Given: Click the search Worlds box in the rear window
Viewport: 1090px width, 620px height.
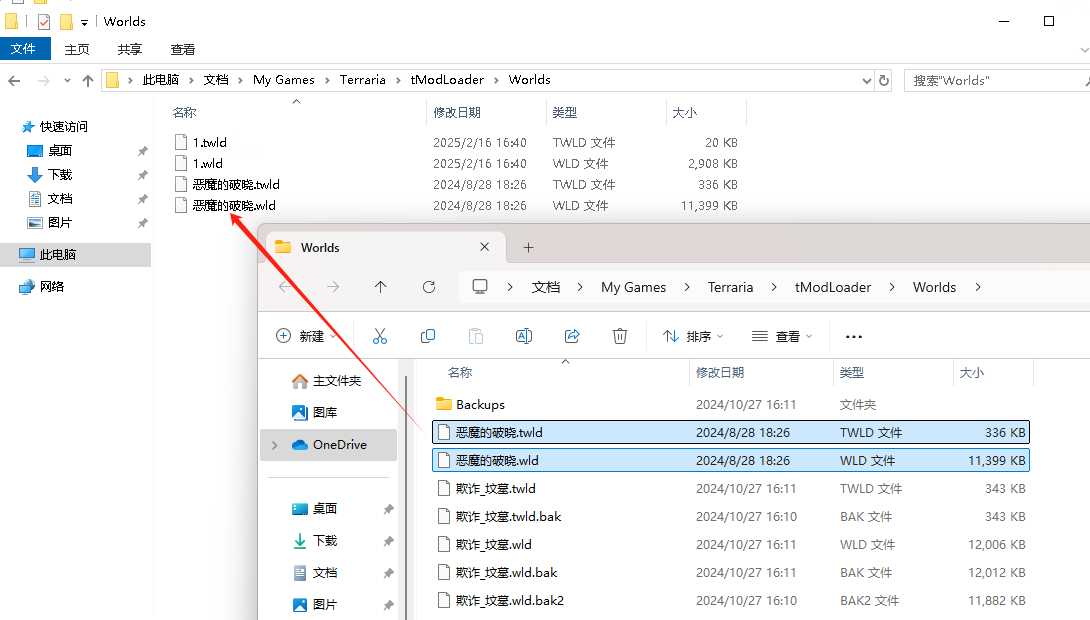Looking at the screenshot, I should click(996, 81).
